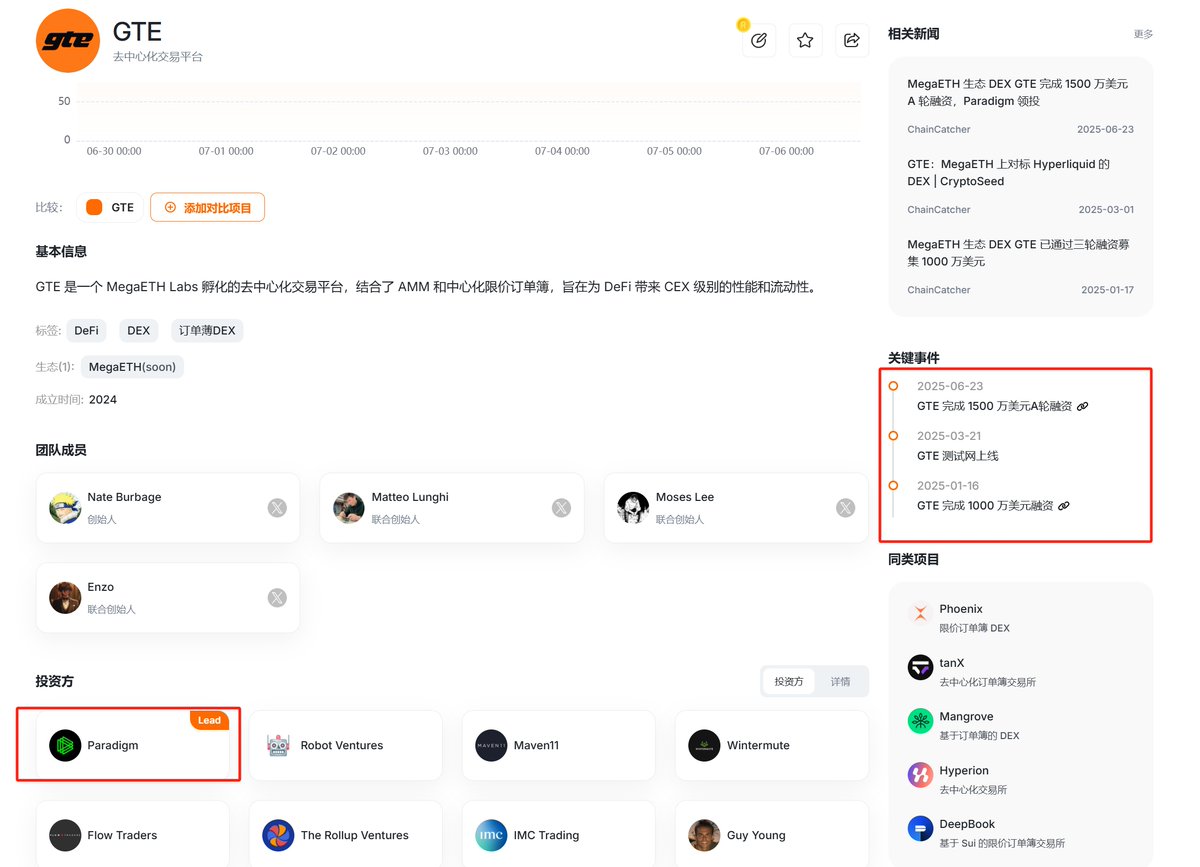Click Matteo Lunghi's avatar photo
Screen dimensions: 1200x867
coord(349,508)
